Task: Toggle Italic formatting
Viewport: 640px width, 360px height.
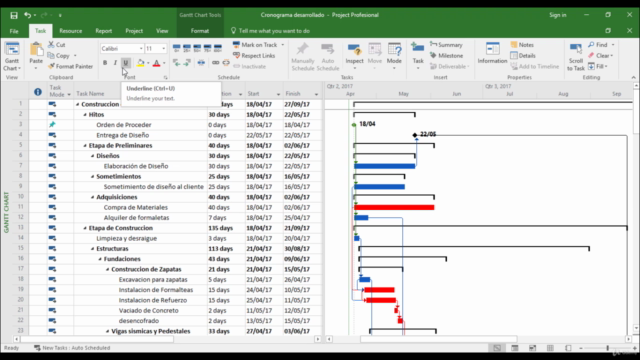Action: point(115,63)
